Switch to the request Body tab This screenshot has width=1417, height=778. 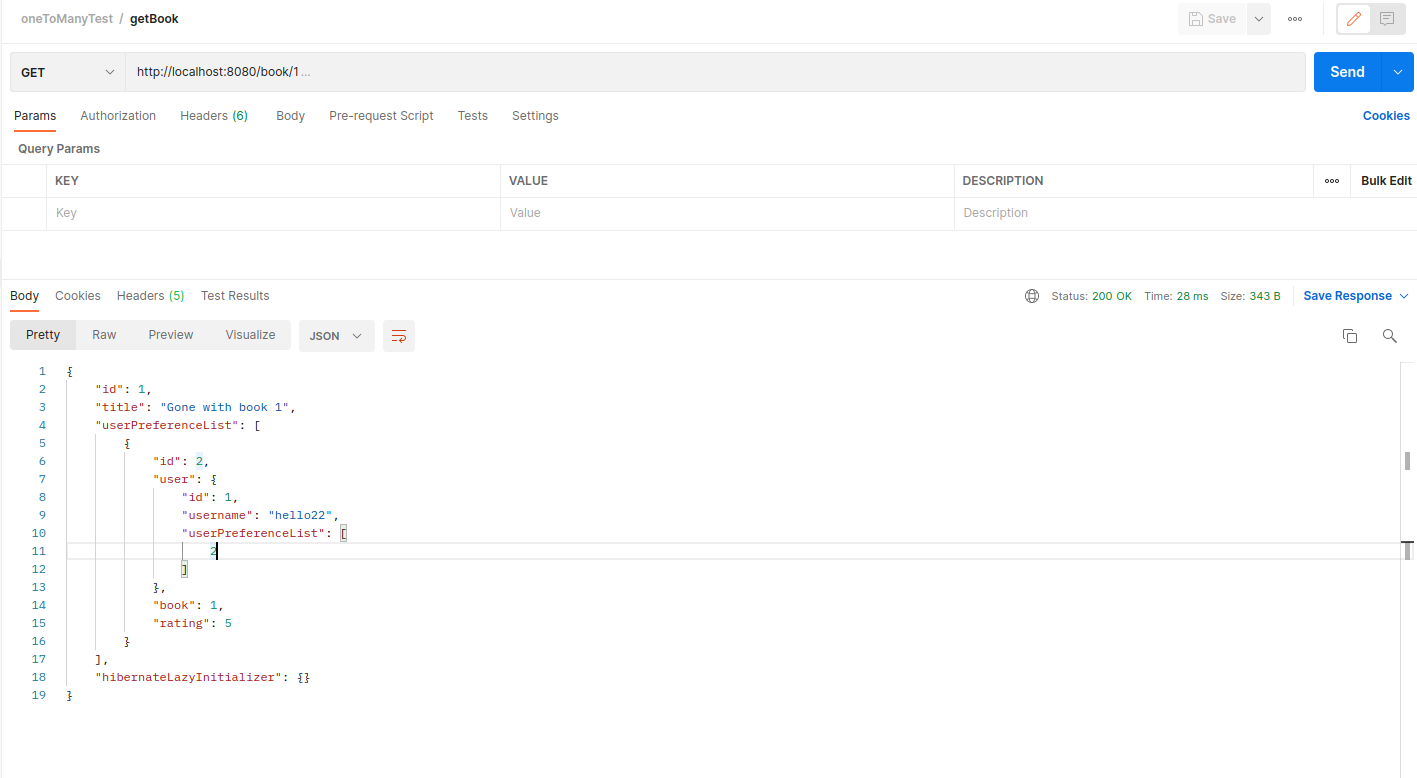click(x=290, y=116)
